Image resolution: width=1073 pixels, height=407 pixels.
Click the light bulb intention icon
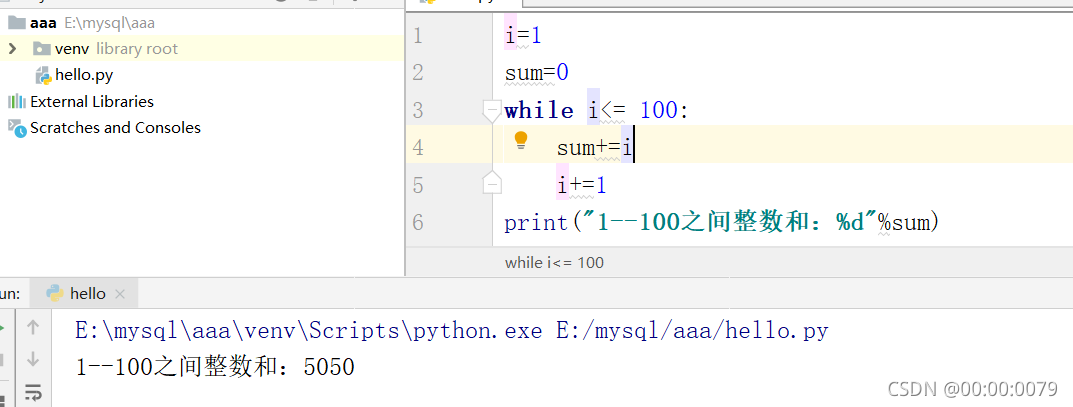point(521,141)
